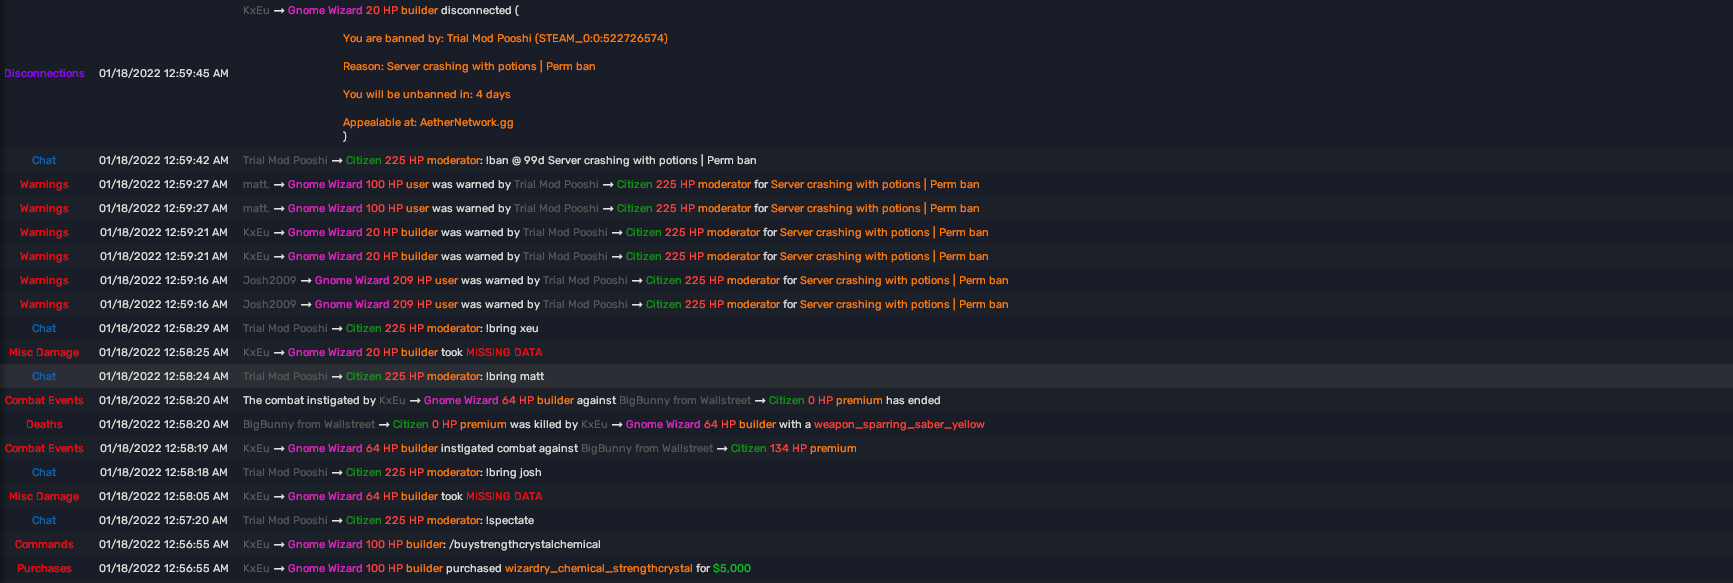Click Misc Damage label at 12:58:05 AM
This screenshot has height=583, width=1733.
point(44,497)
